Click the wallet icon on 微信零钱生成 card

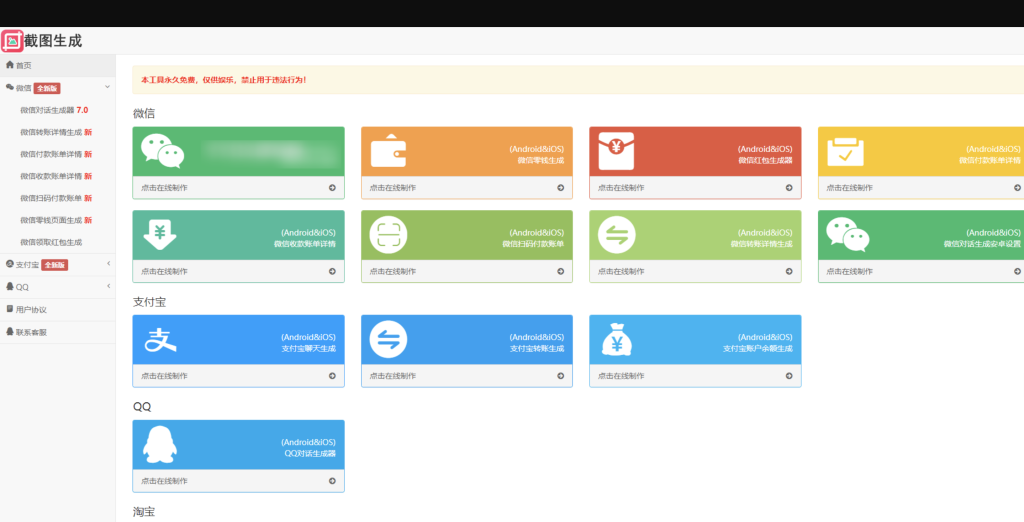coord(388,151)
